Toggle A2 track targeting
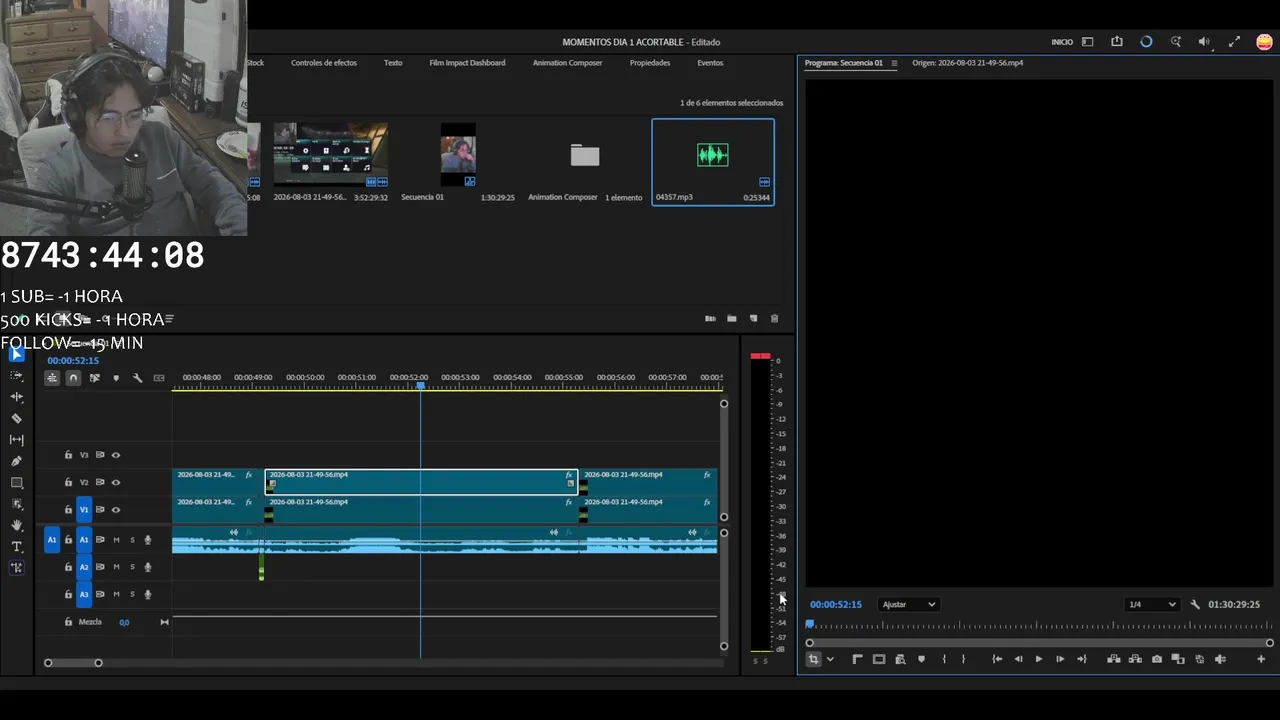Viewport: 1280px width, 720px height. coord(84,567)
